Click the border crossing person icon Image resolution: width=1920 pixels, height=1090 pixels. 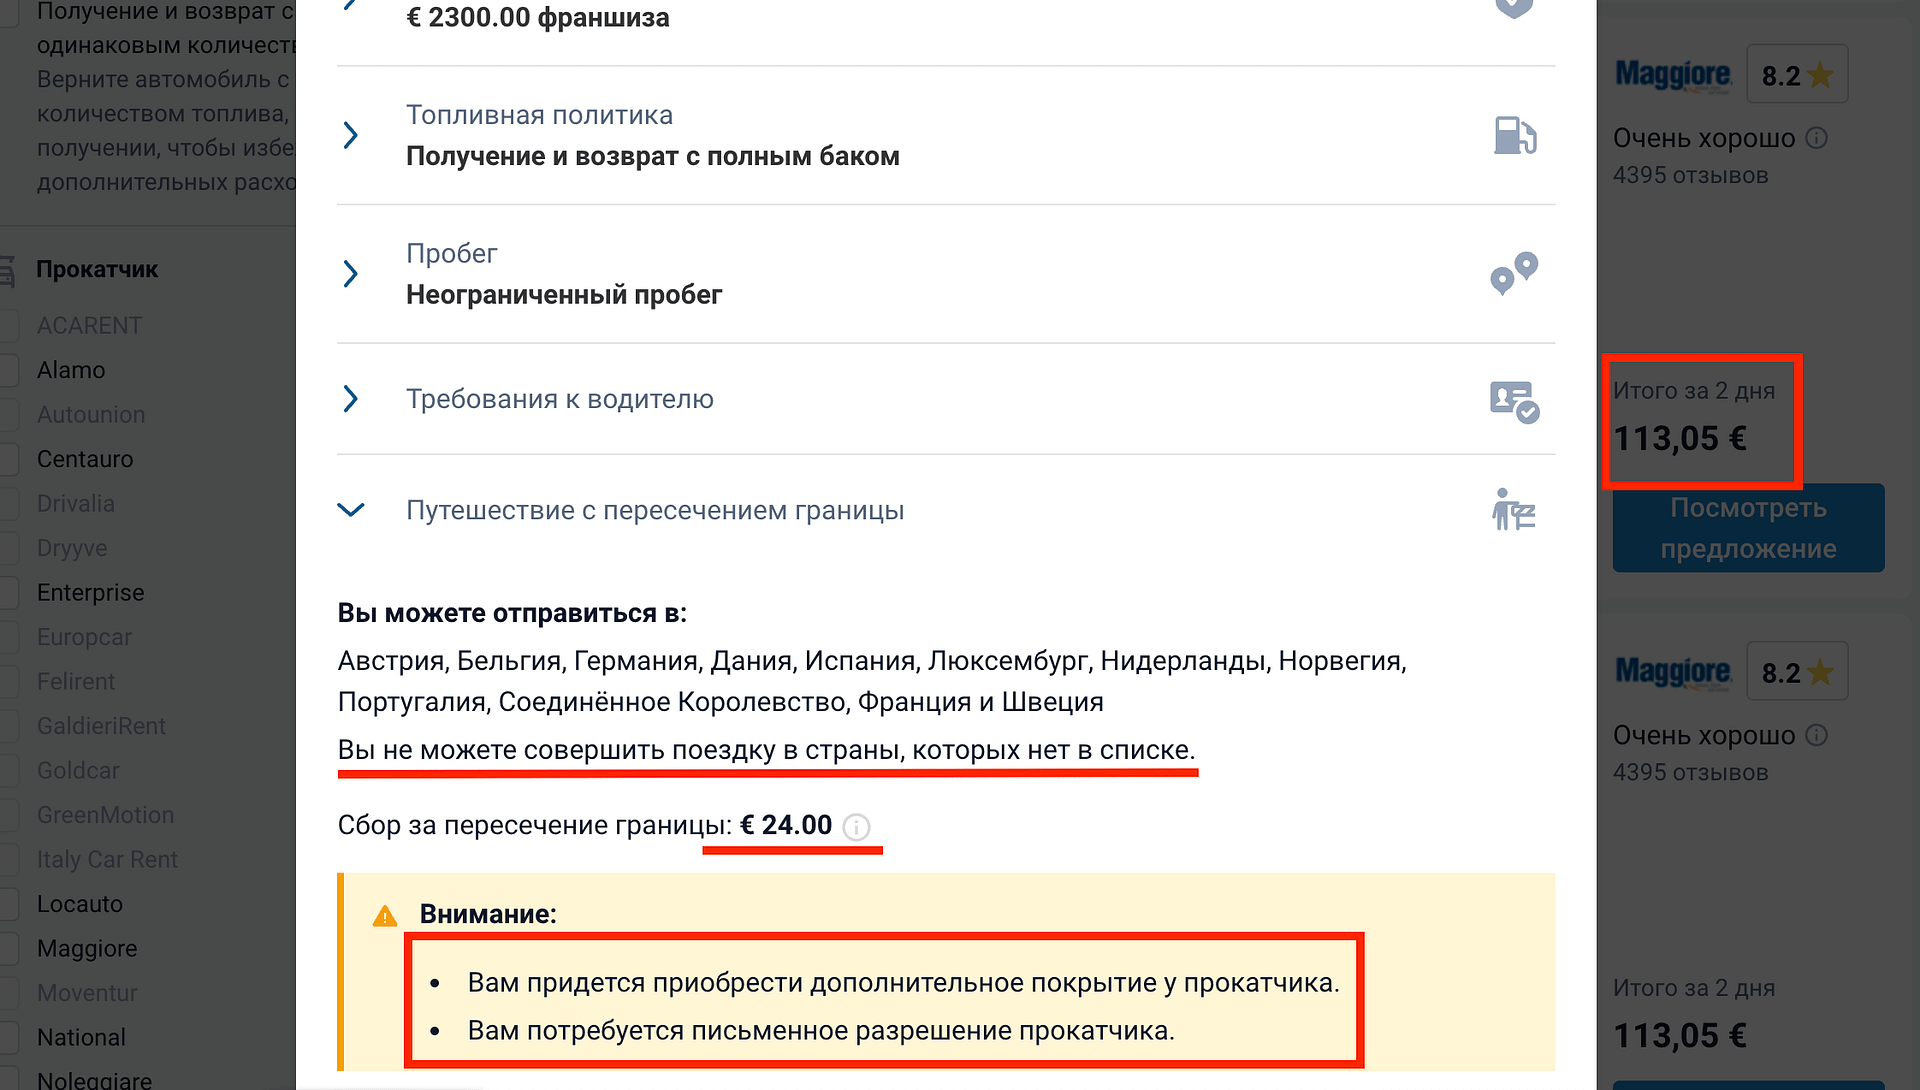(x=1513, y=509)
